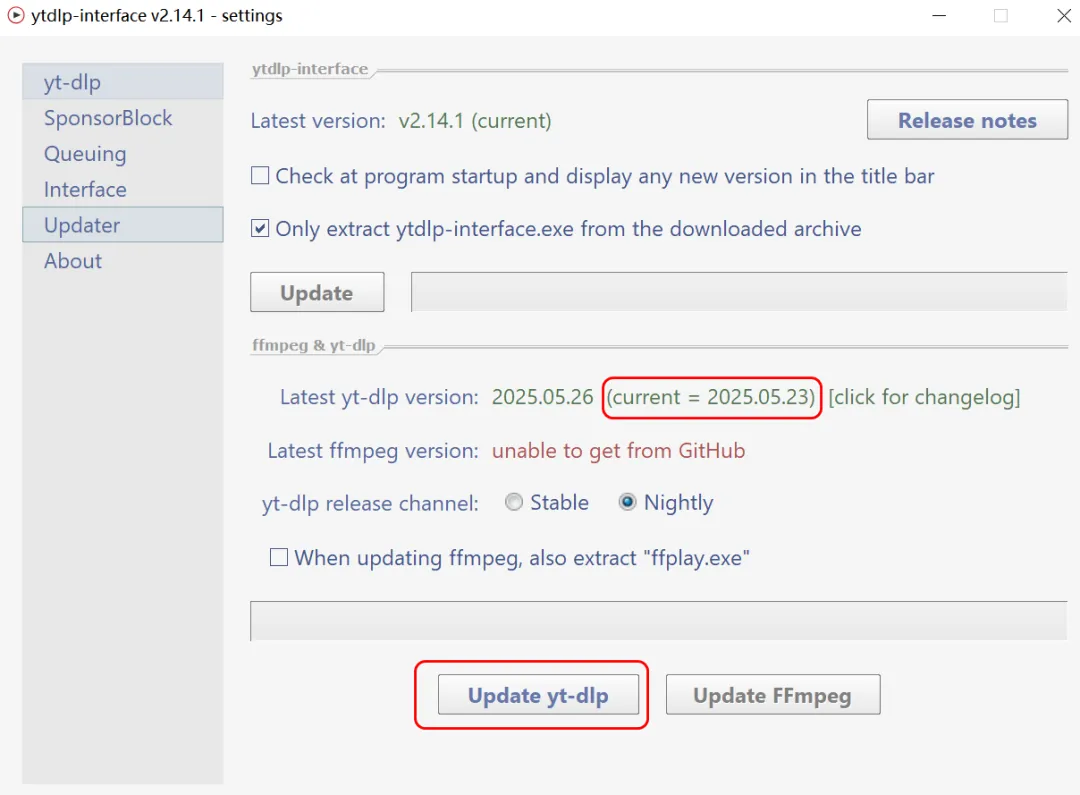
Task: Click the Update yt-dlp button
Action: point(538,694)
